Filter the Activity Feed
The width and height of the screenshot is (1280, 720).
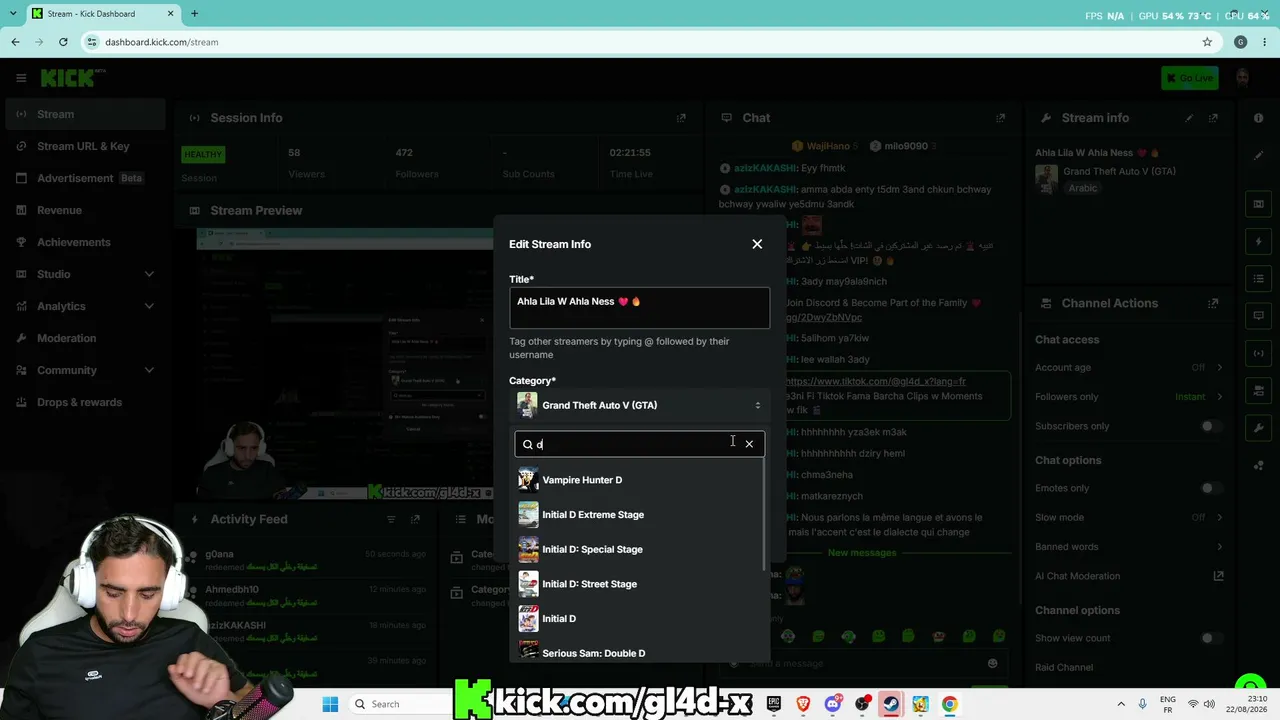tap(391, 519)
